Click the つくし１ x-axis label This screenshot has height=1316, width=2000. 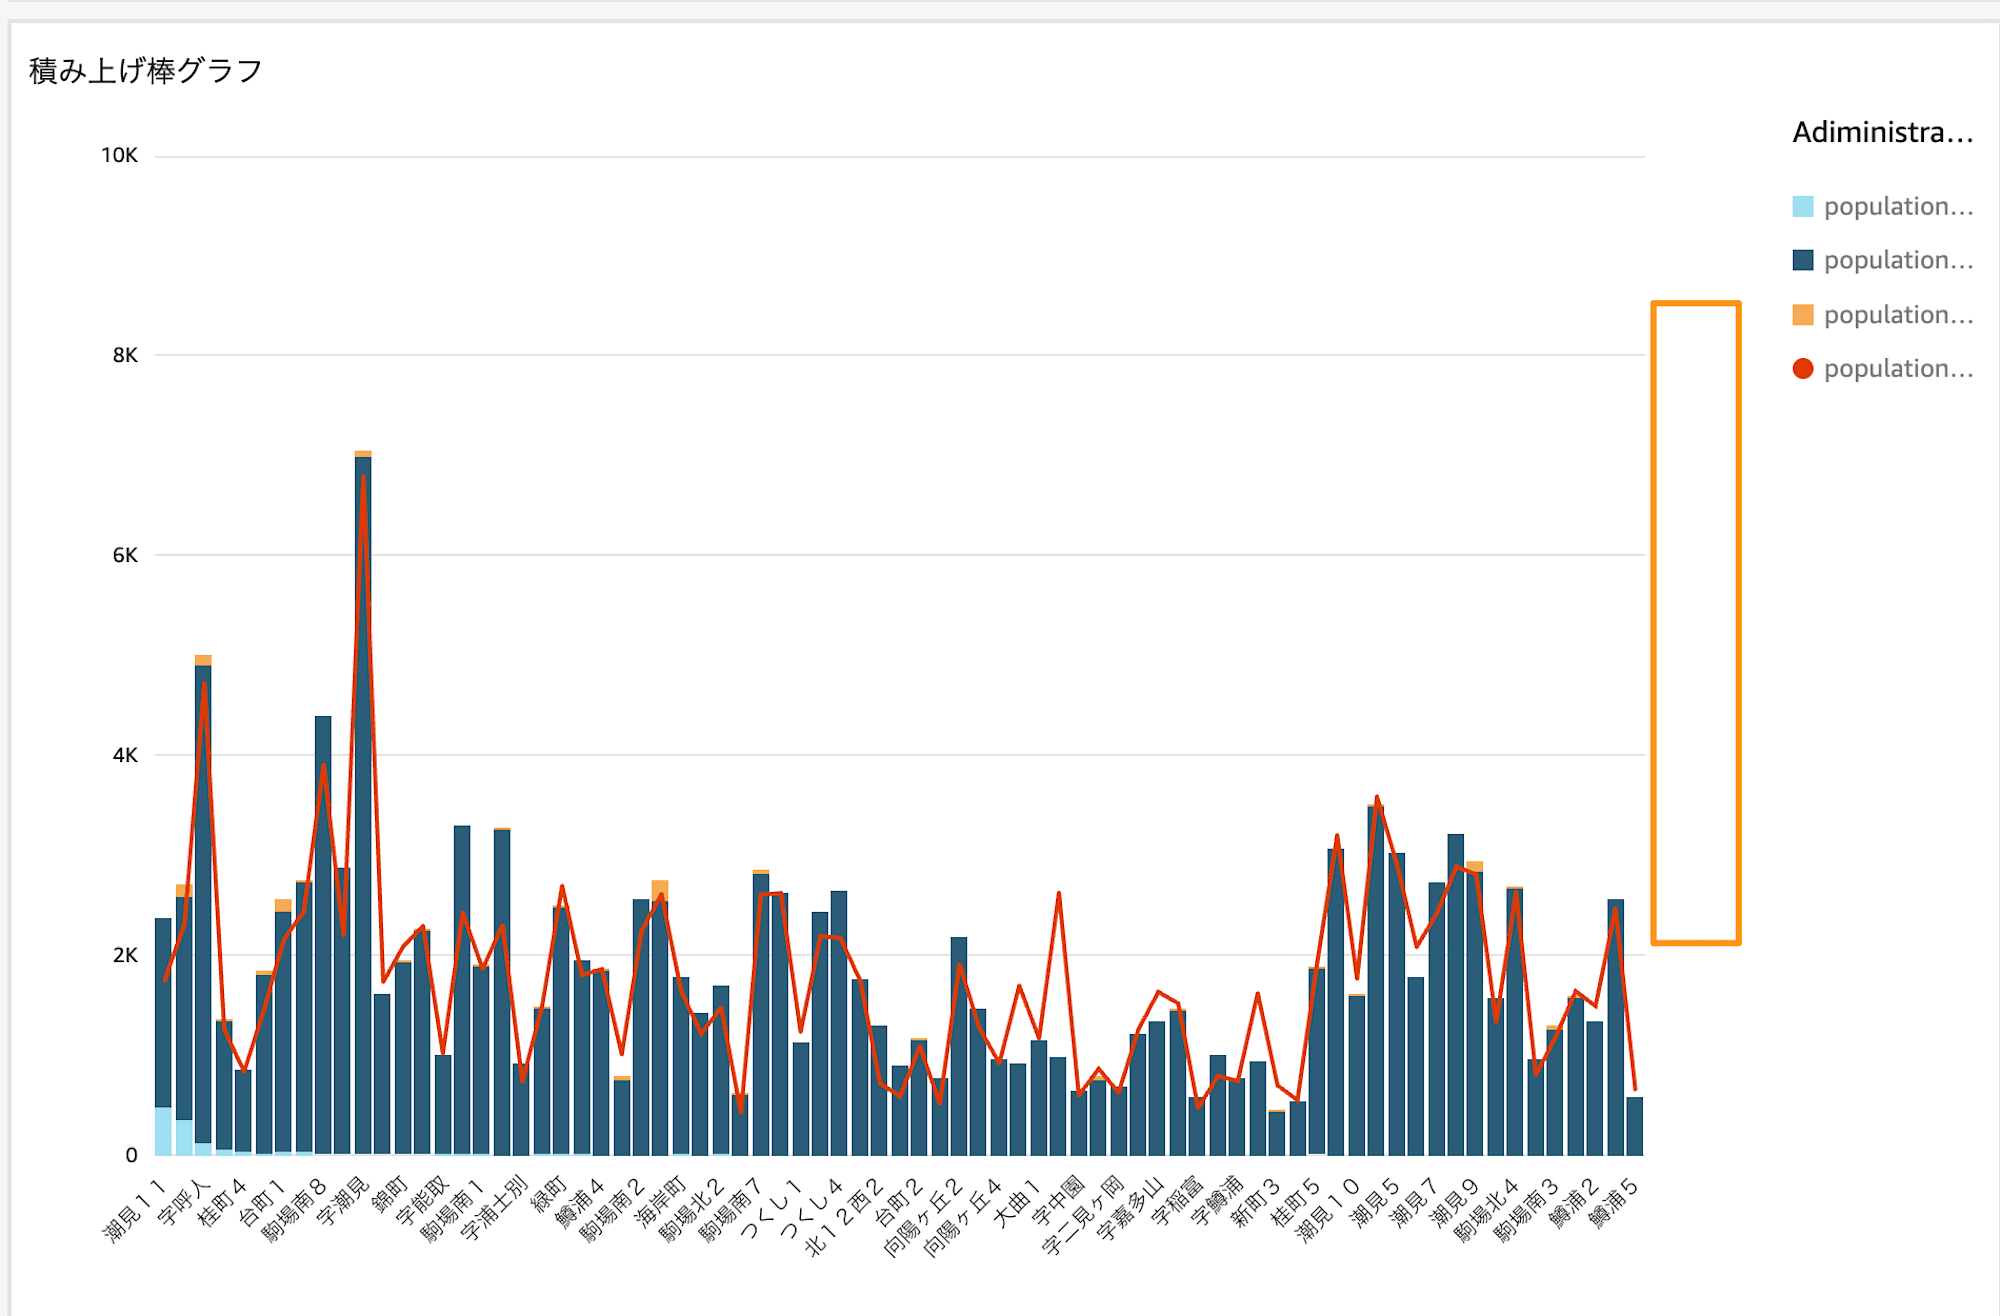pos(772,1208)
